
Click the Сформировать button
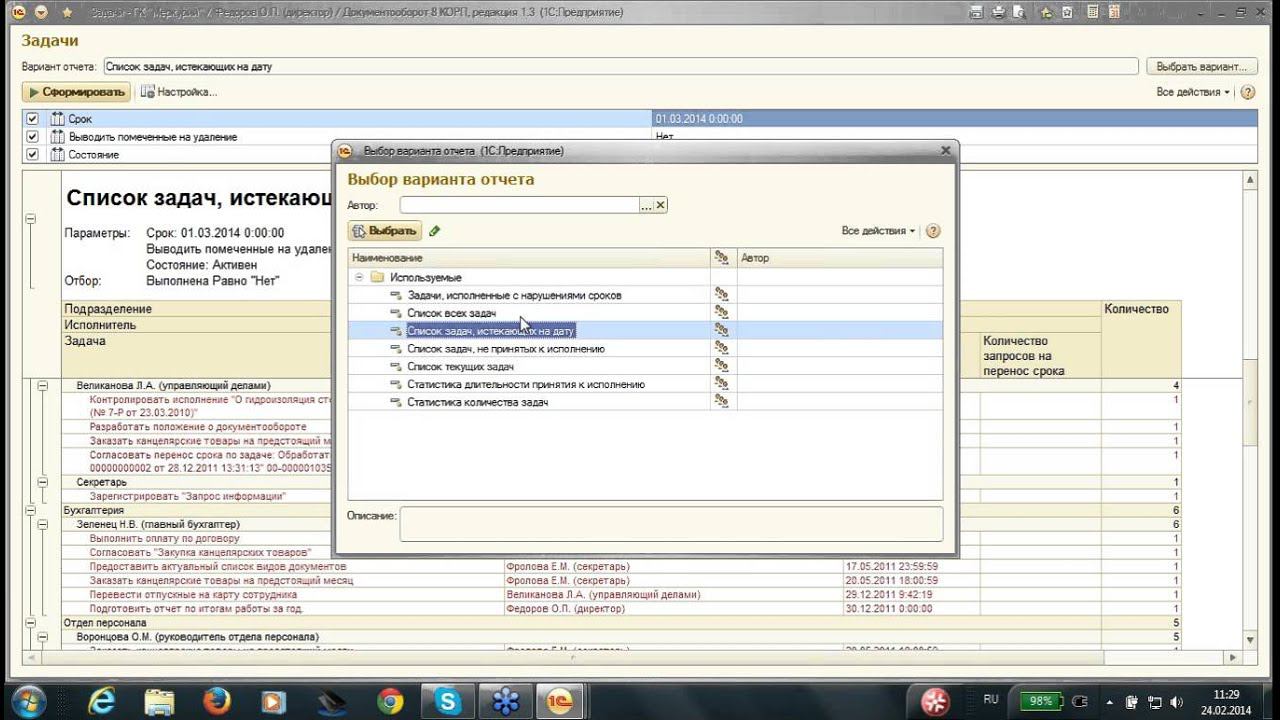point(77,92)
